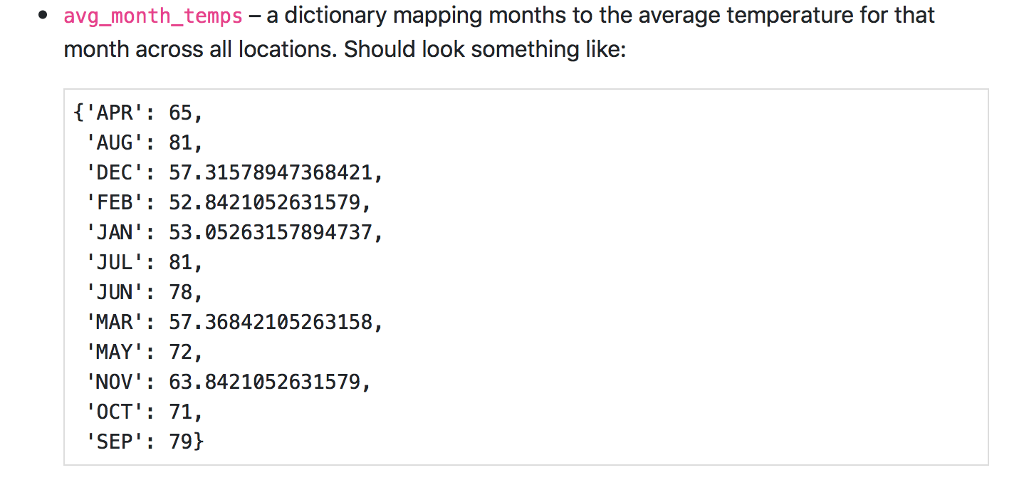Click the 'JAN' dictionary key

point(114,232)
